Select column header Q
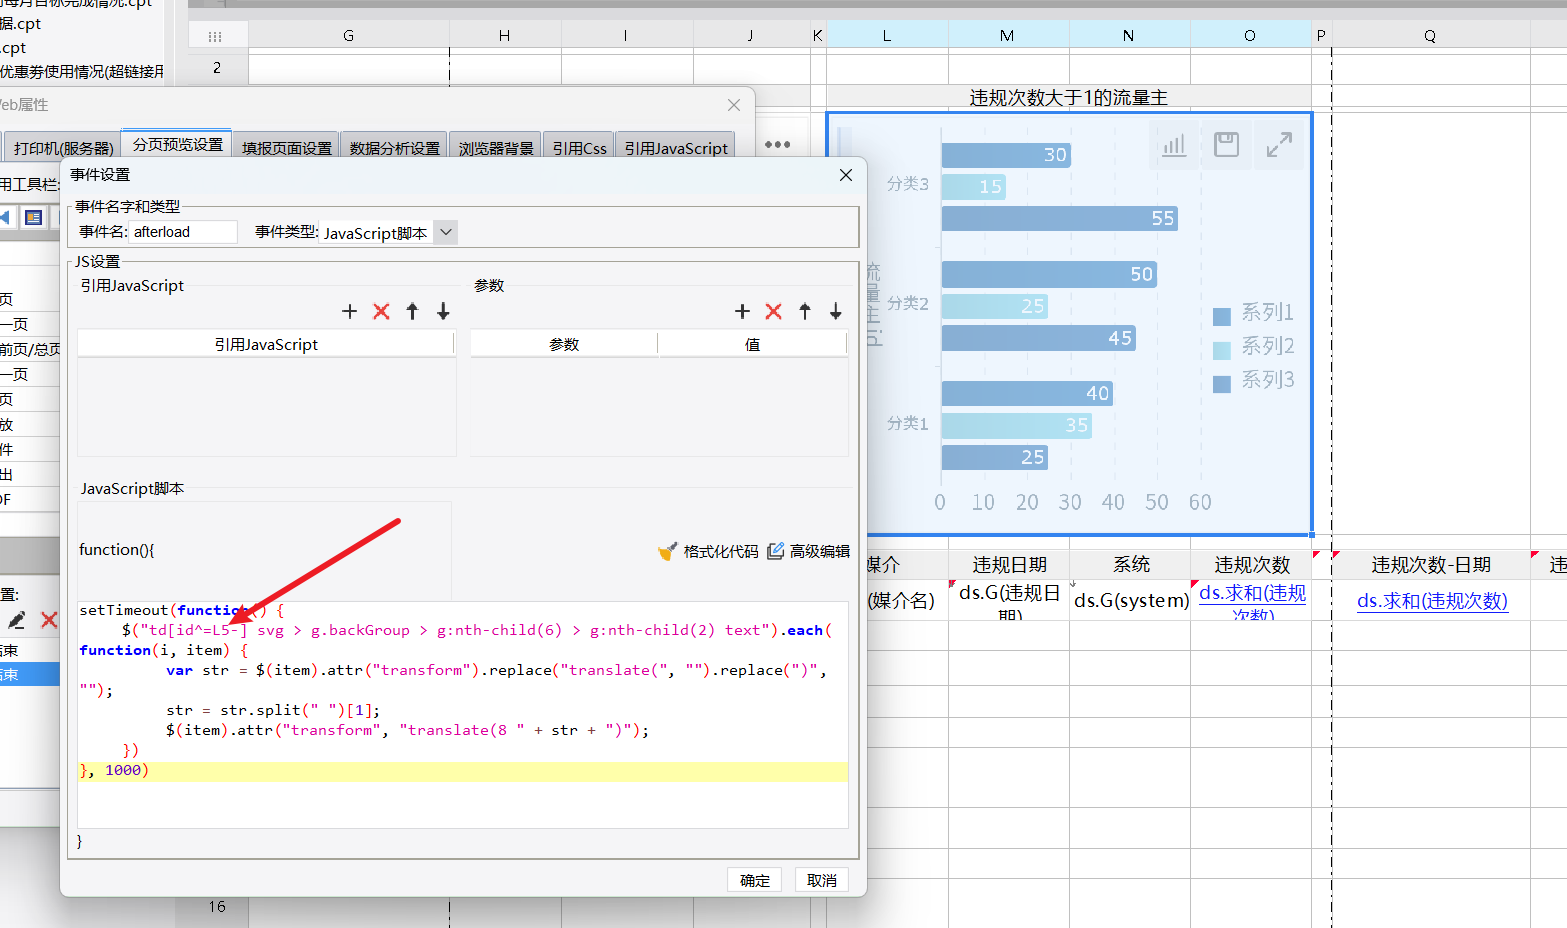This screenshot has height=928, width=1567. 1430,36
